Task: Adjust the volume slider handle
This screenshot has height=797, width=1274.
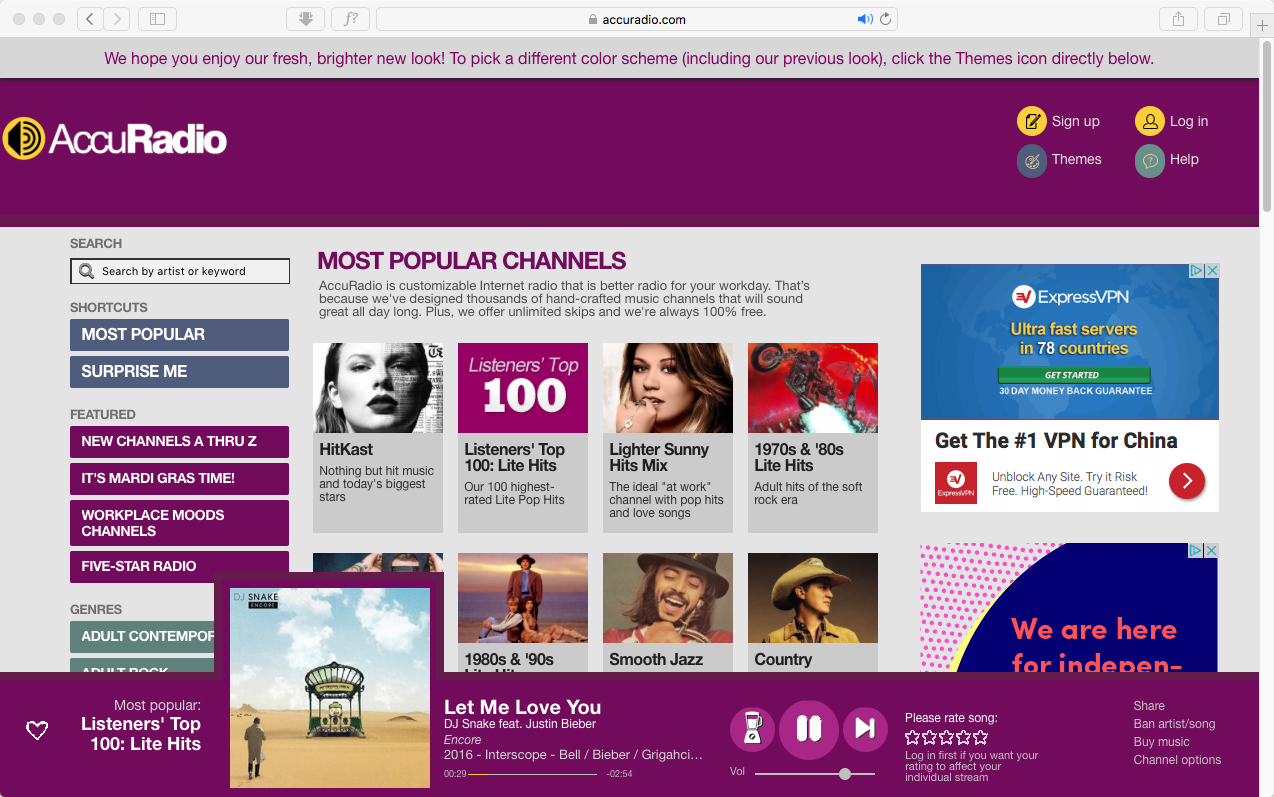Action: point(845,773)
